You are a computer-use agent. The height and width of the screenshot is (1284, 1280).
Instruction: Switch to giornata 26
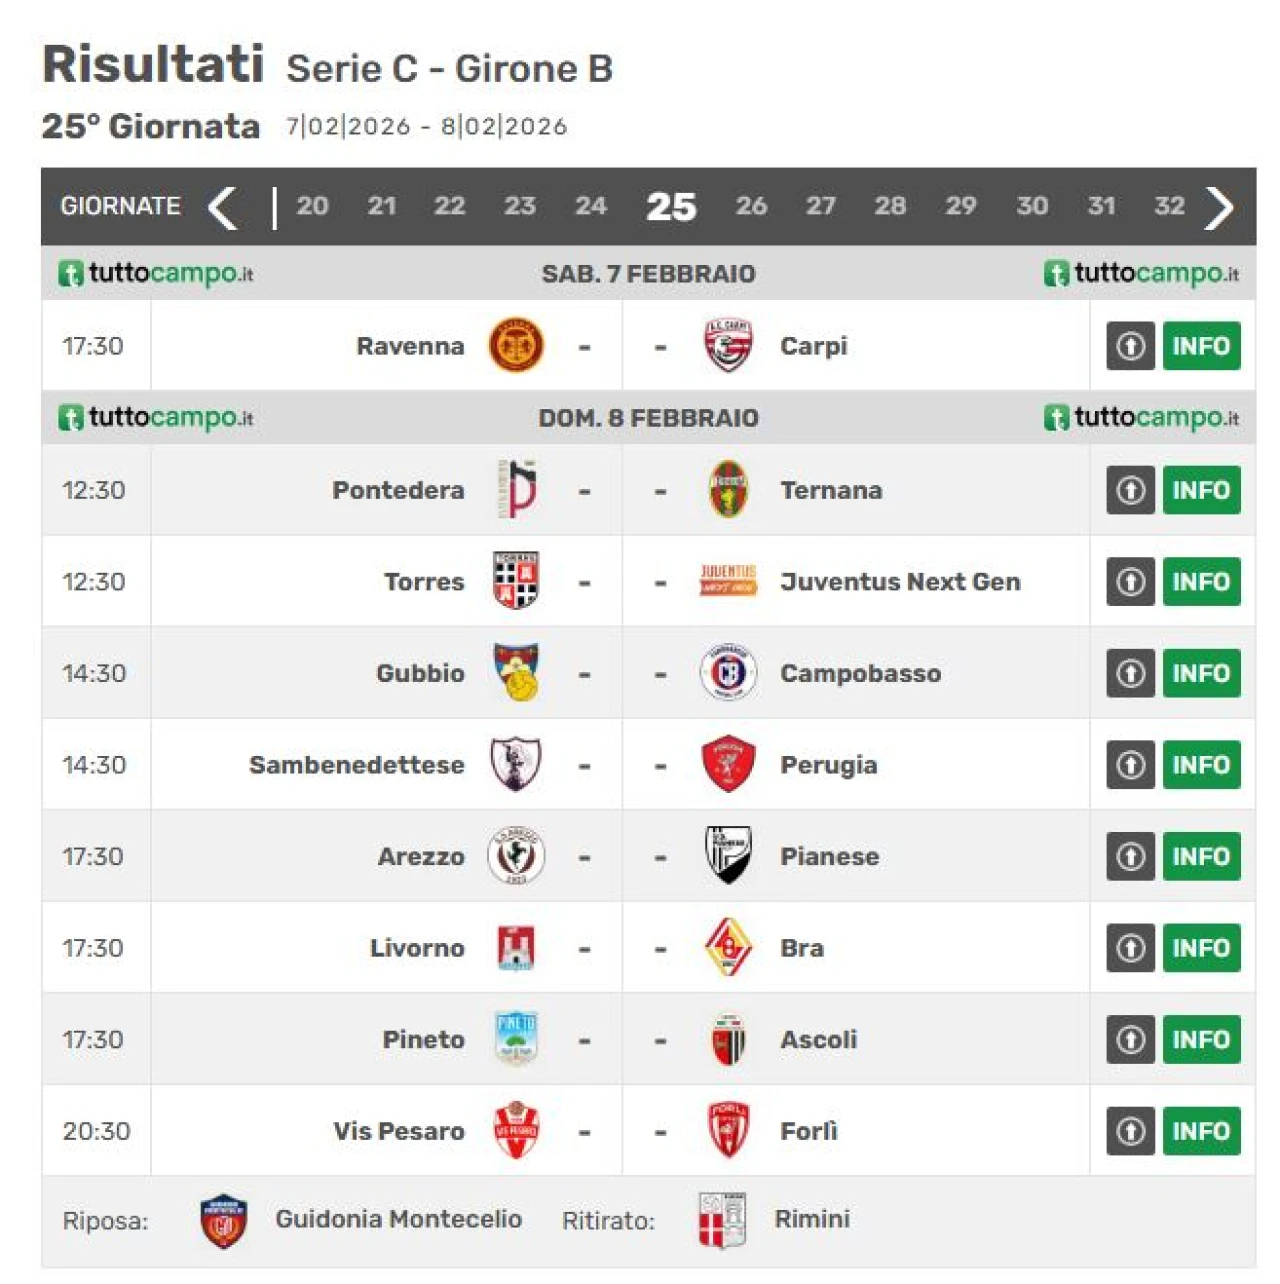coord(751,206)
